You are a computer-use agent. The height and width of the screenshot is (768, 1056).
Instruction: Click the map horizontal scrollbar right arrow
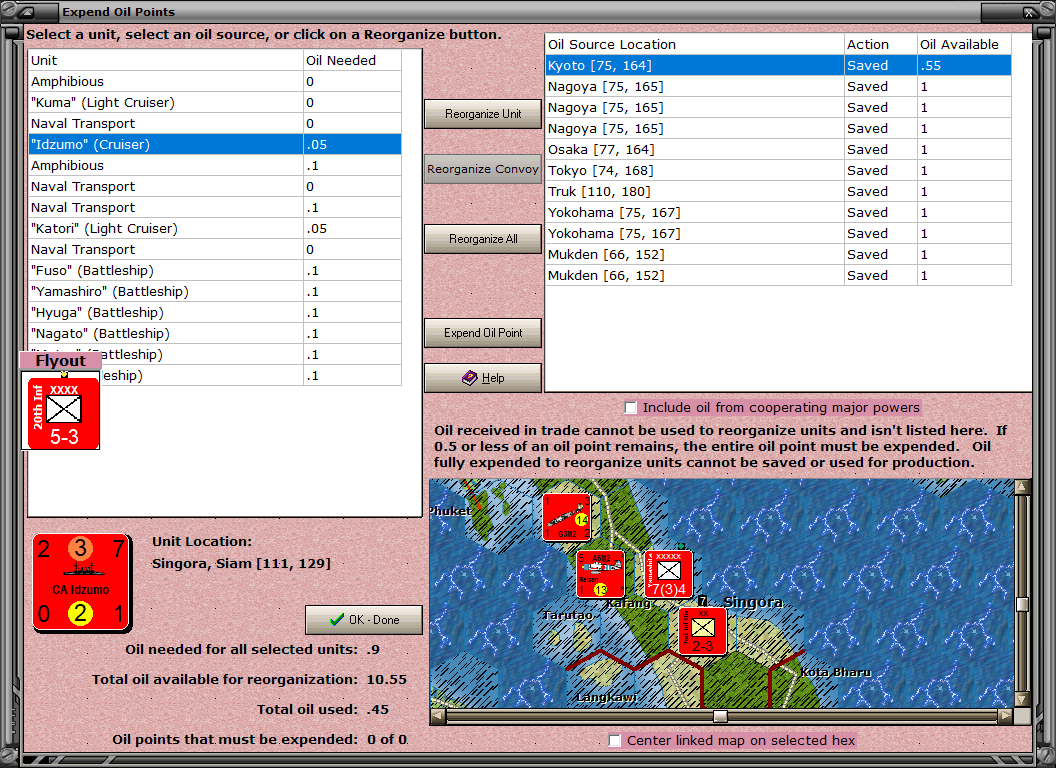click(1005, 716)
